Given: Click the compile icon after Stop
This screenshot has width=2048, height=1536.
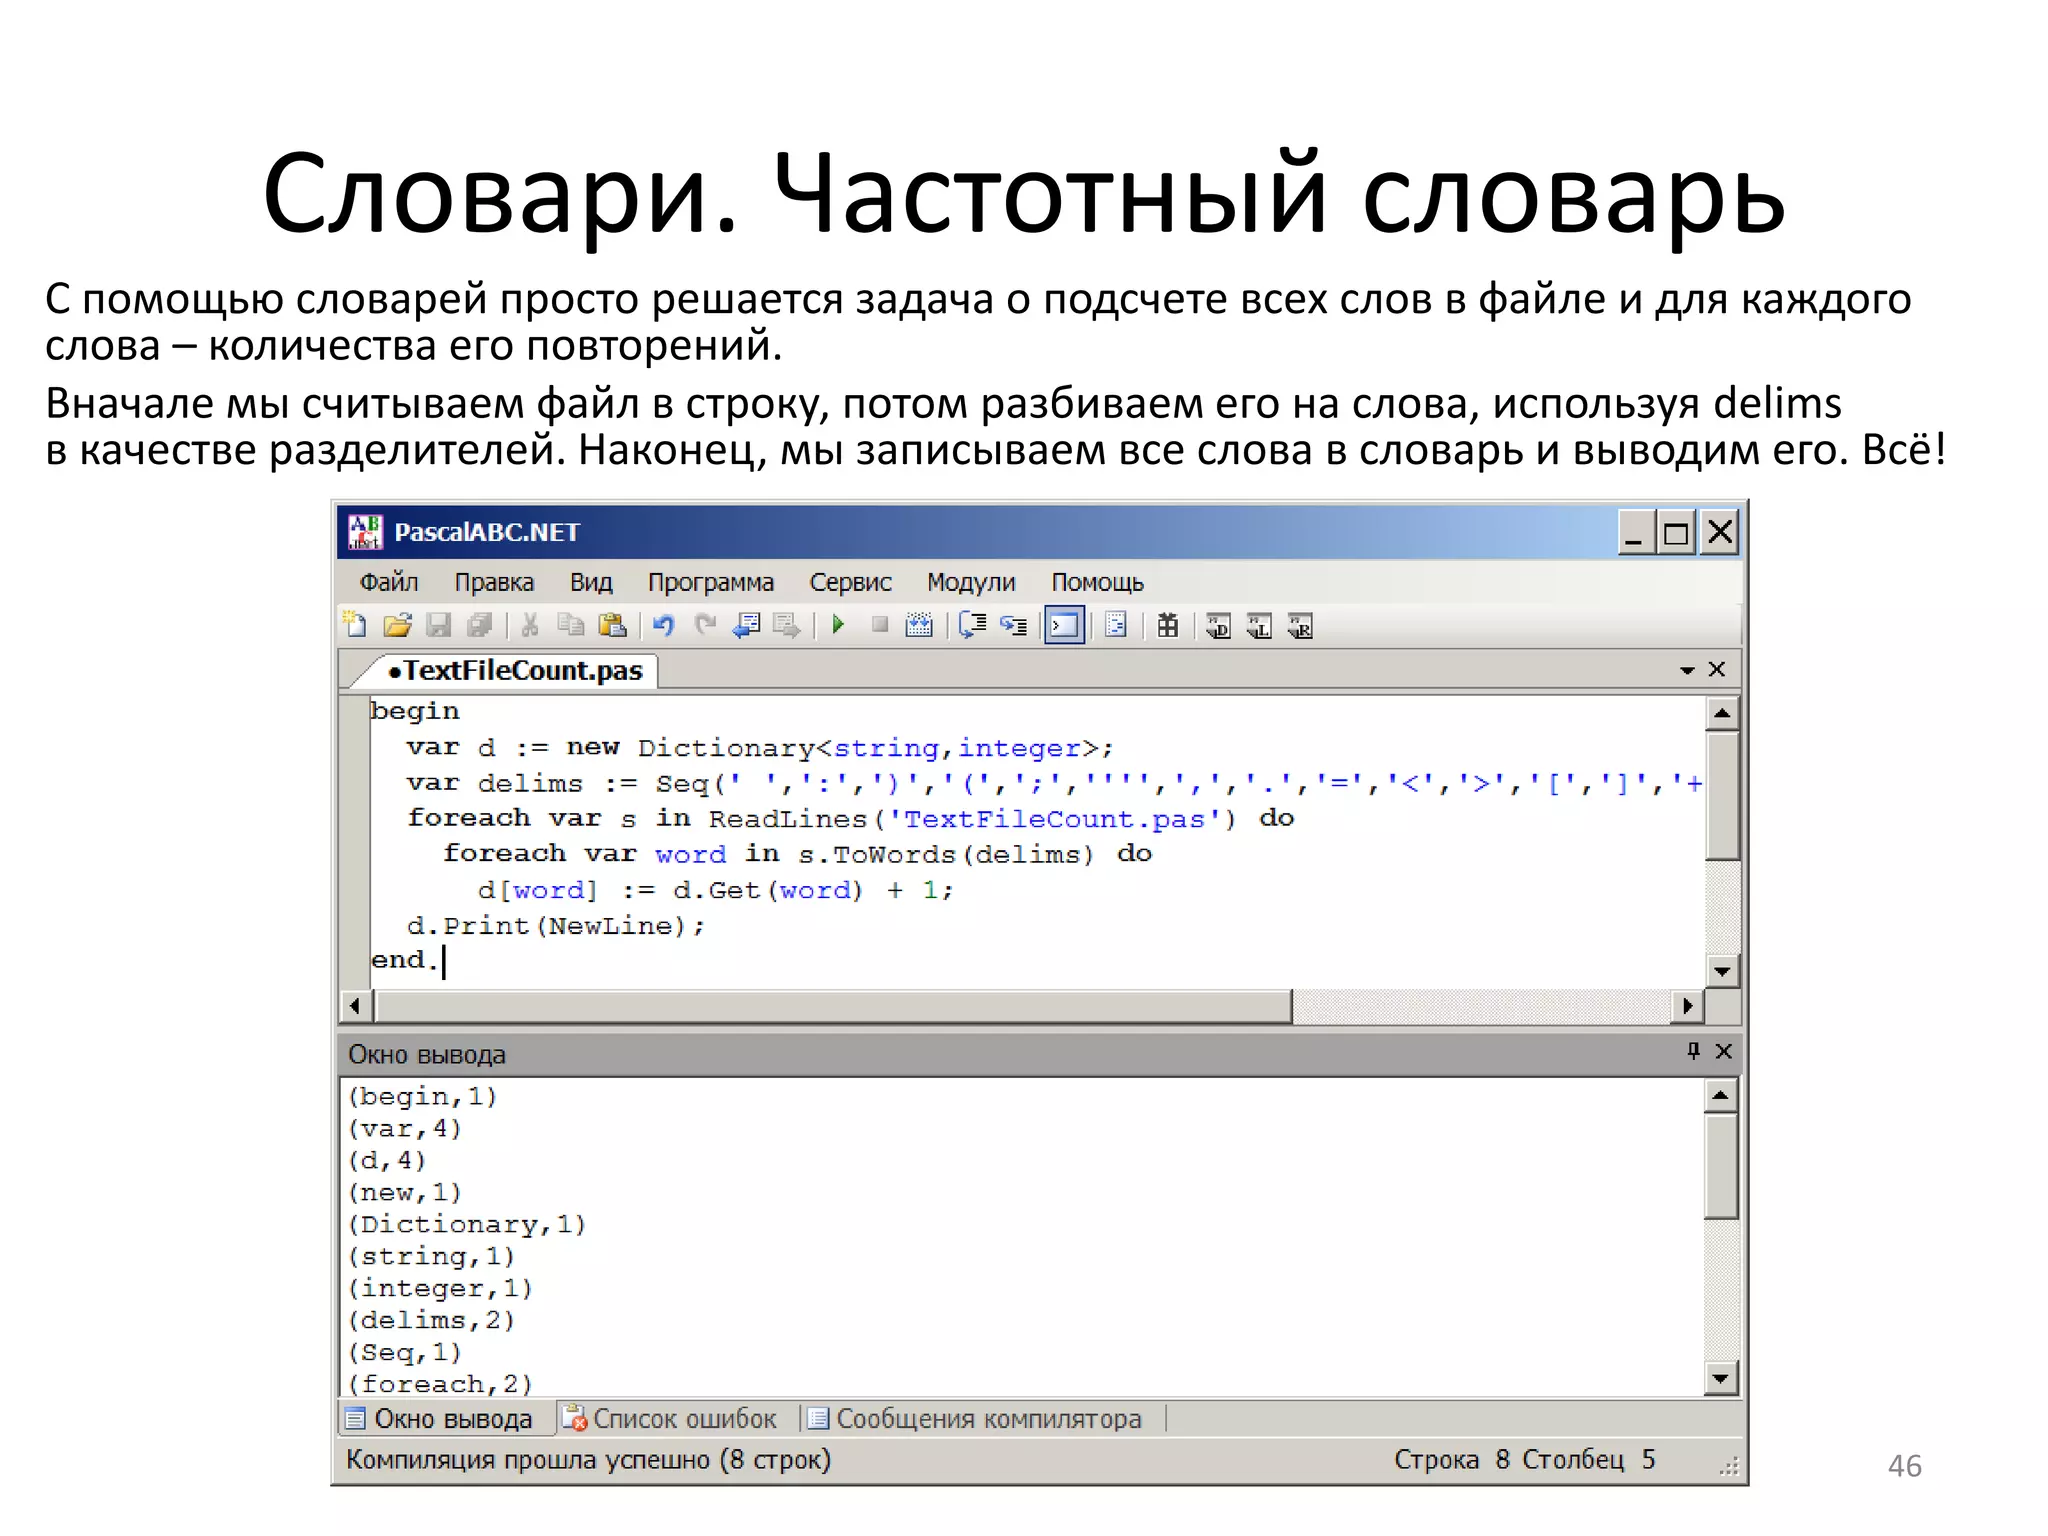Looking at the screenshot, I should click(x=919, y=625).
